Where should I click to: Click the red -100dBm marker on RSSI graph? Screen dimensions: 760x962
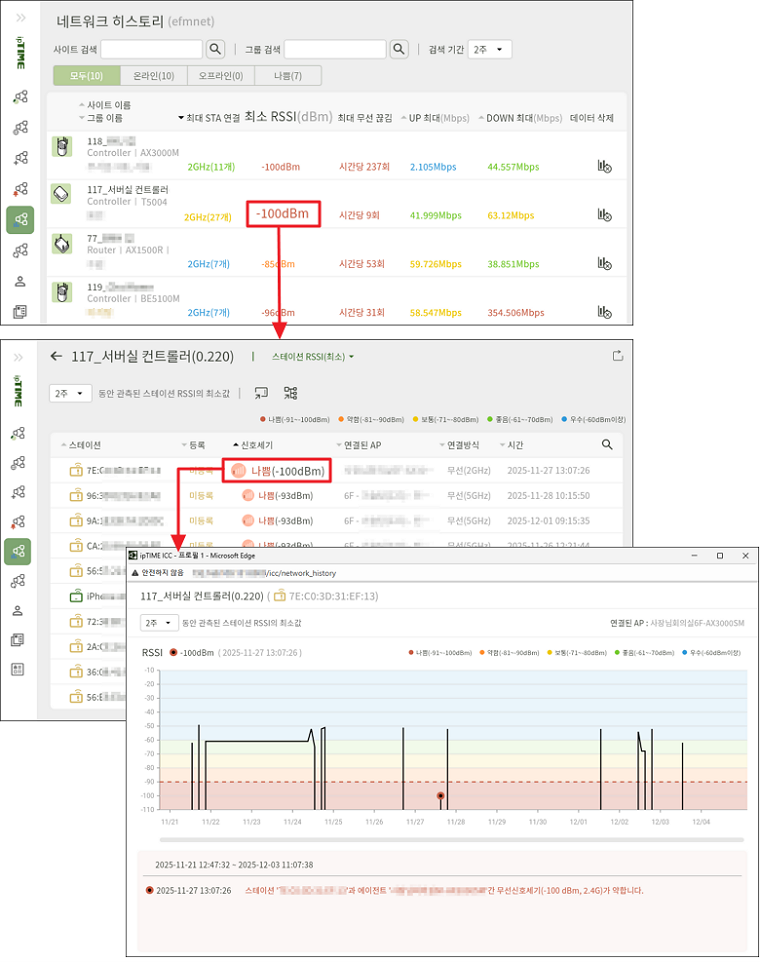pos(440,796)
